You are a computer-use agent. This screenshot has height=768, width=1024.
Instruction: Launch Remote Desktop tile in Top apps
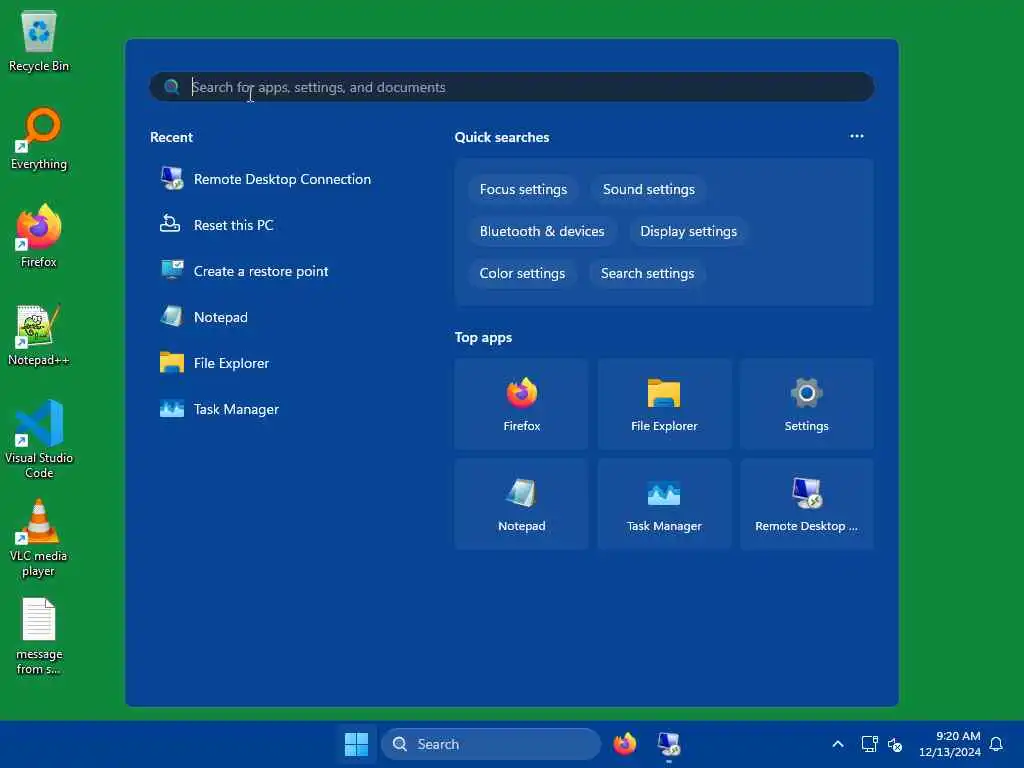[807, 504]
